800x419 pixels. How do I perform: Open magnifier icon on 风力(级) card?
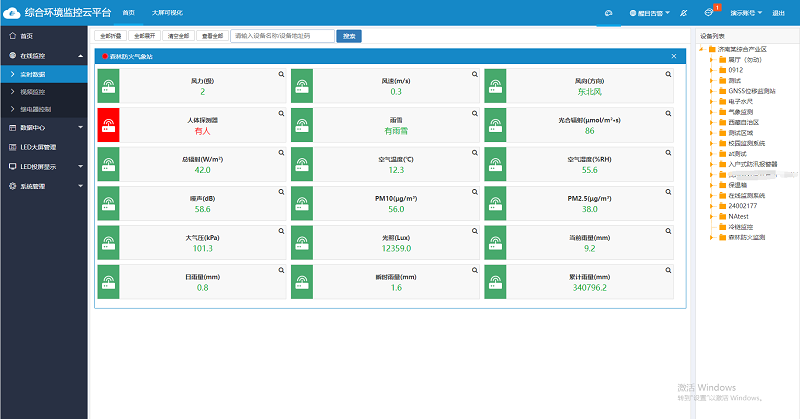(x=281, y=75)
